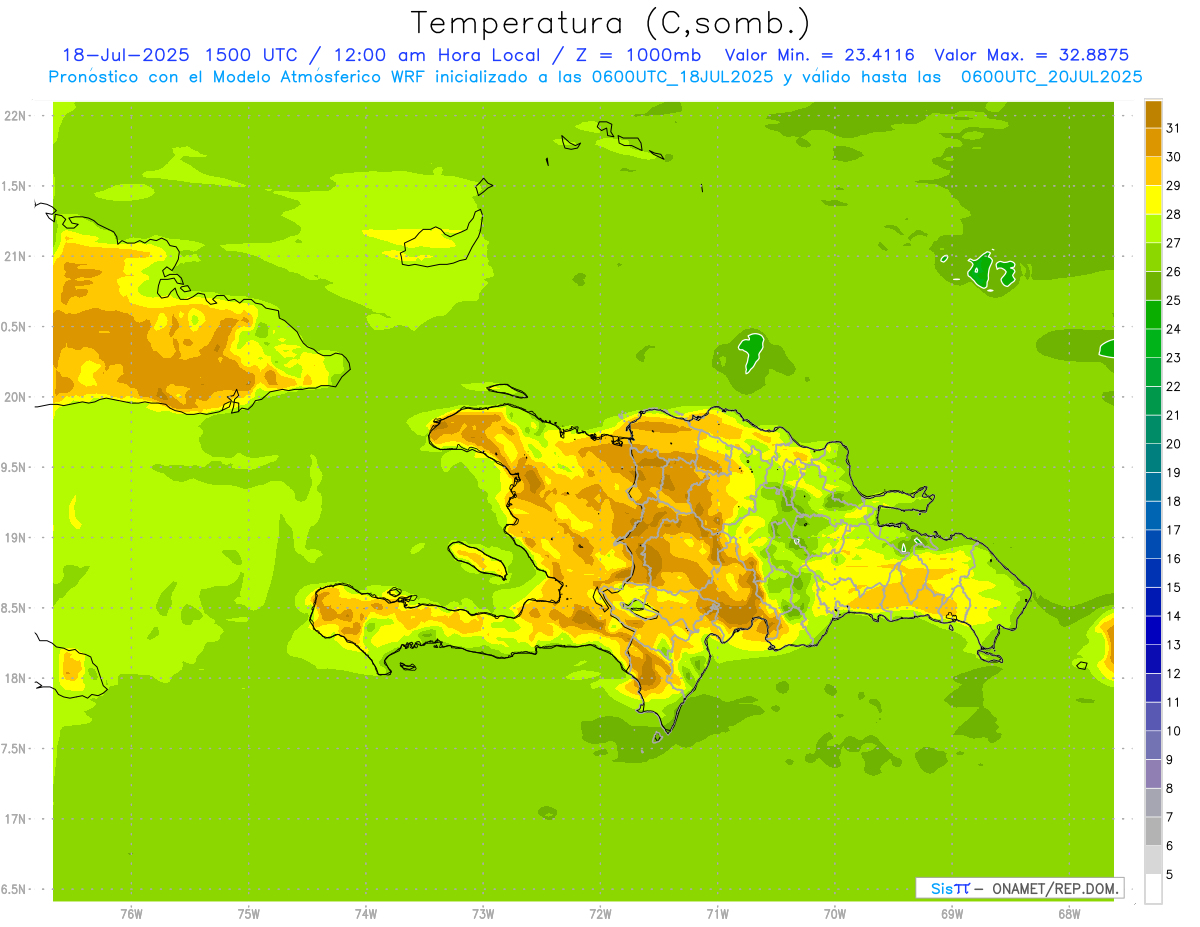Viewport: 1200px width, 927px height.
Task: Click the "8.5N" latitude axis label
Action: coord(14,608)
